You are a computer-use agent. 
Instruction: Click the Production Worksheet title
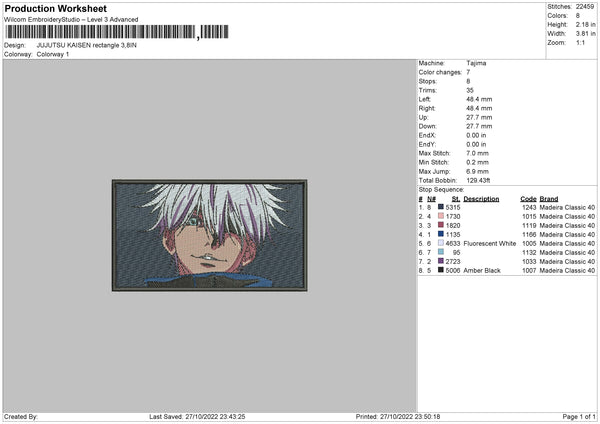click(55, 8)
